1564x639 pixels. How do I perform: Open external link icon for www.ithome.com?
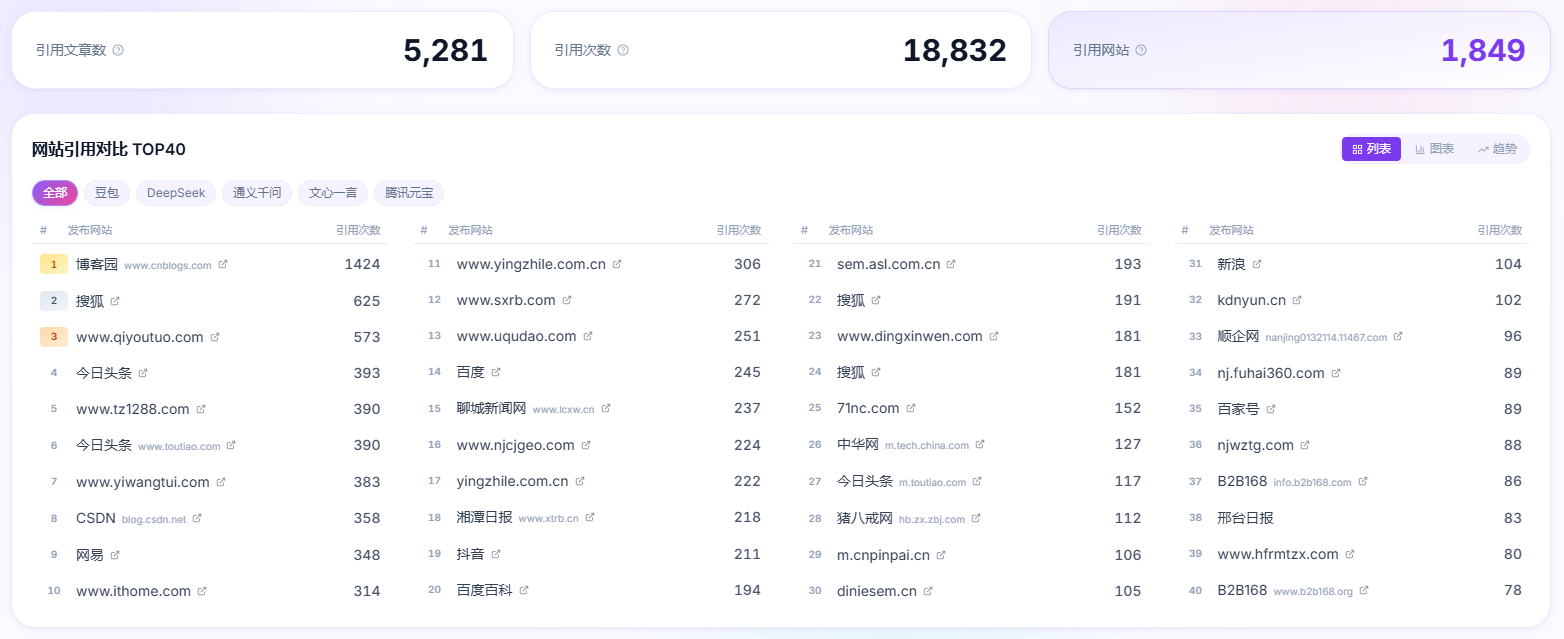click(x=202, y=591)
